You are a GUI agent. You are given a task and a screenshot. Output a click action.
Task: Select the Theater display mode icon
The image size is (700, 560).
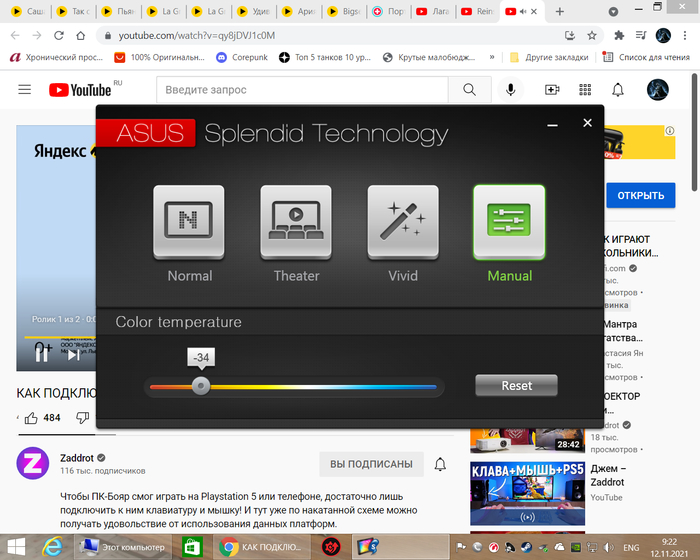coord(296,221)
